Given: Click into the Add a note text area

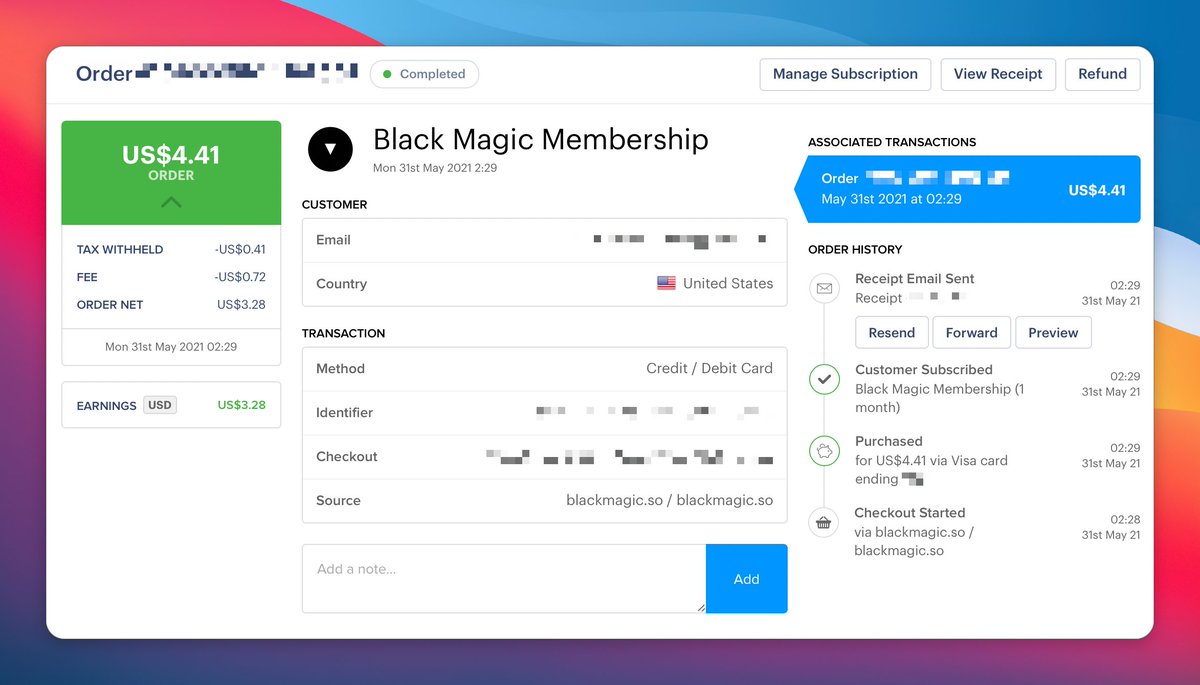Looking at the screenshot, I should point(504,579).
